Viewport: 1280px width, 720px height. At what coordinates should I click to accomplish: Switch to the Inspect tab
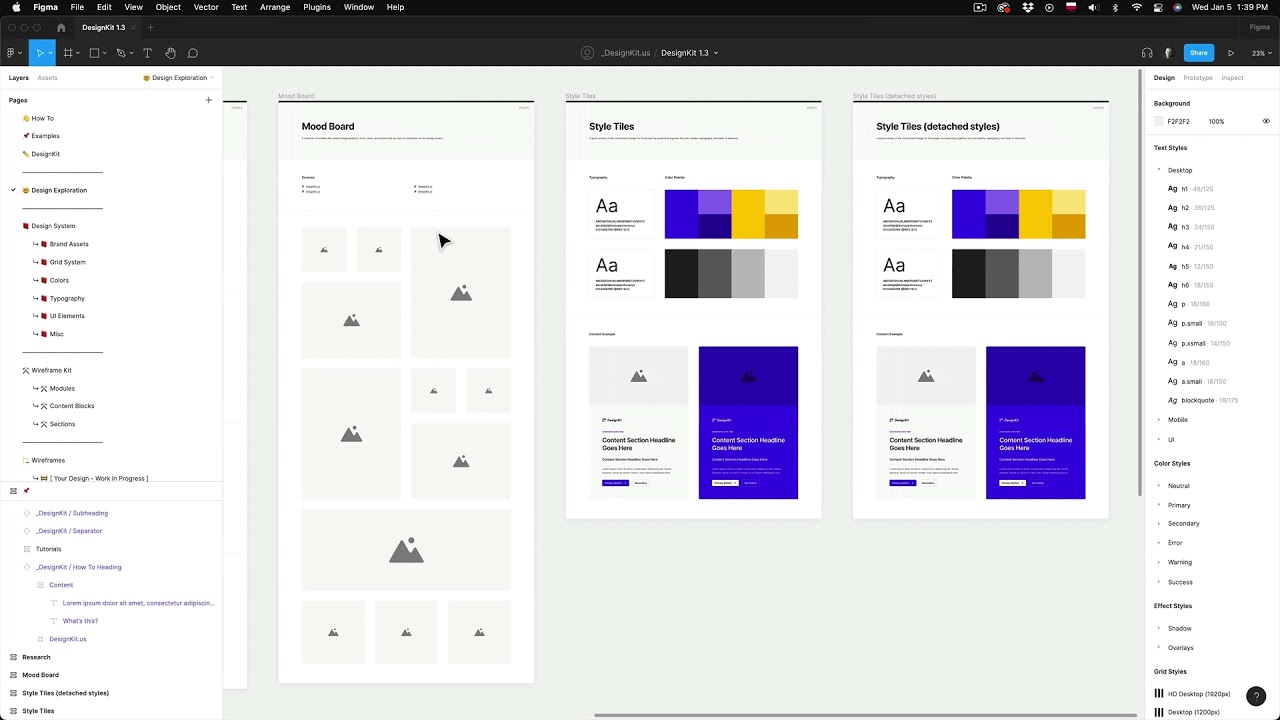click(1232, 78)
